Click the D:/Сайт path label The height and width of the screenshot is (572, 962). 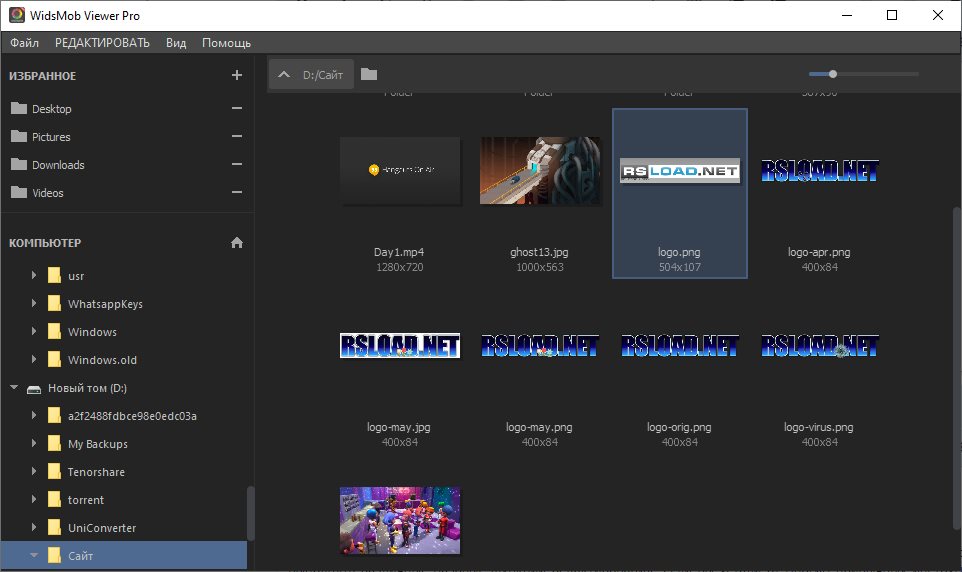click(x=323, y=74)
